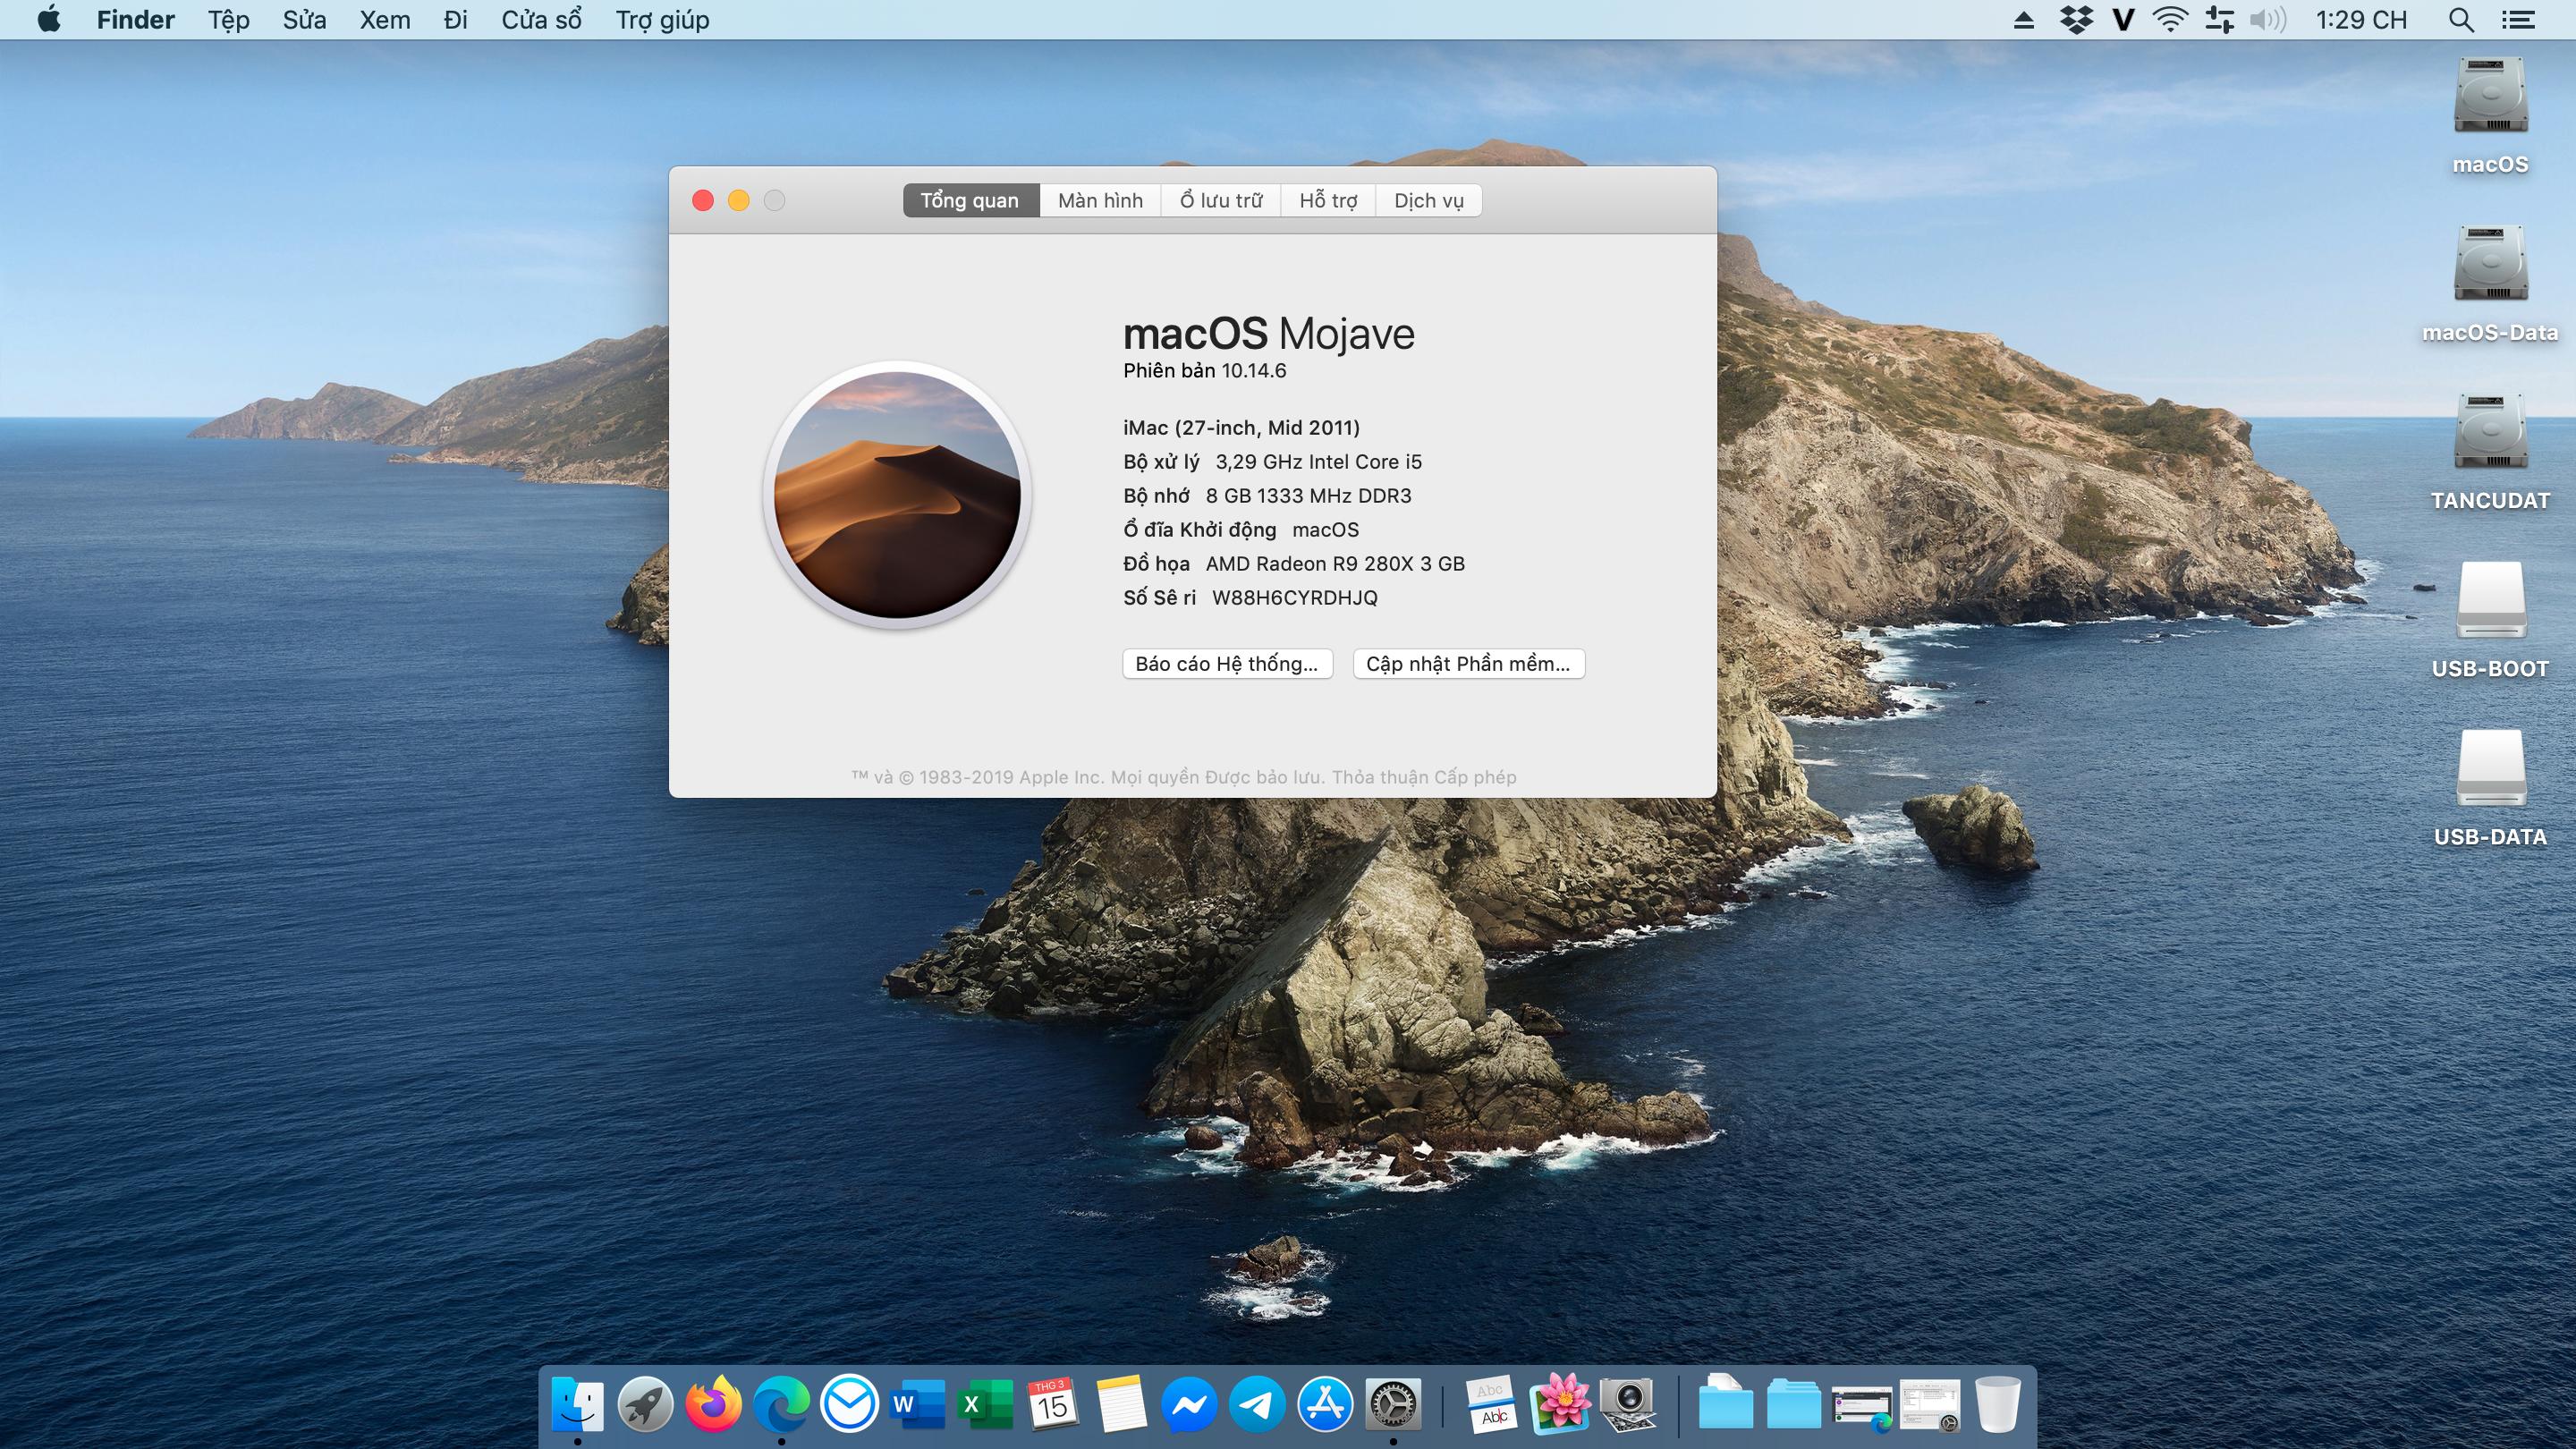
Task: Open the Apple menu
Action: [49, 19]
